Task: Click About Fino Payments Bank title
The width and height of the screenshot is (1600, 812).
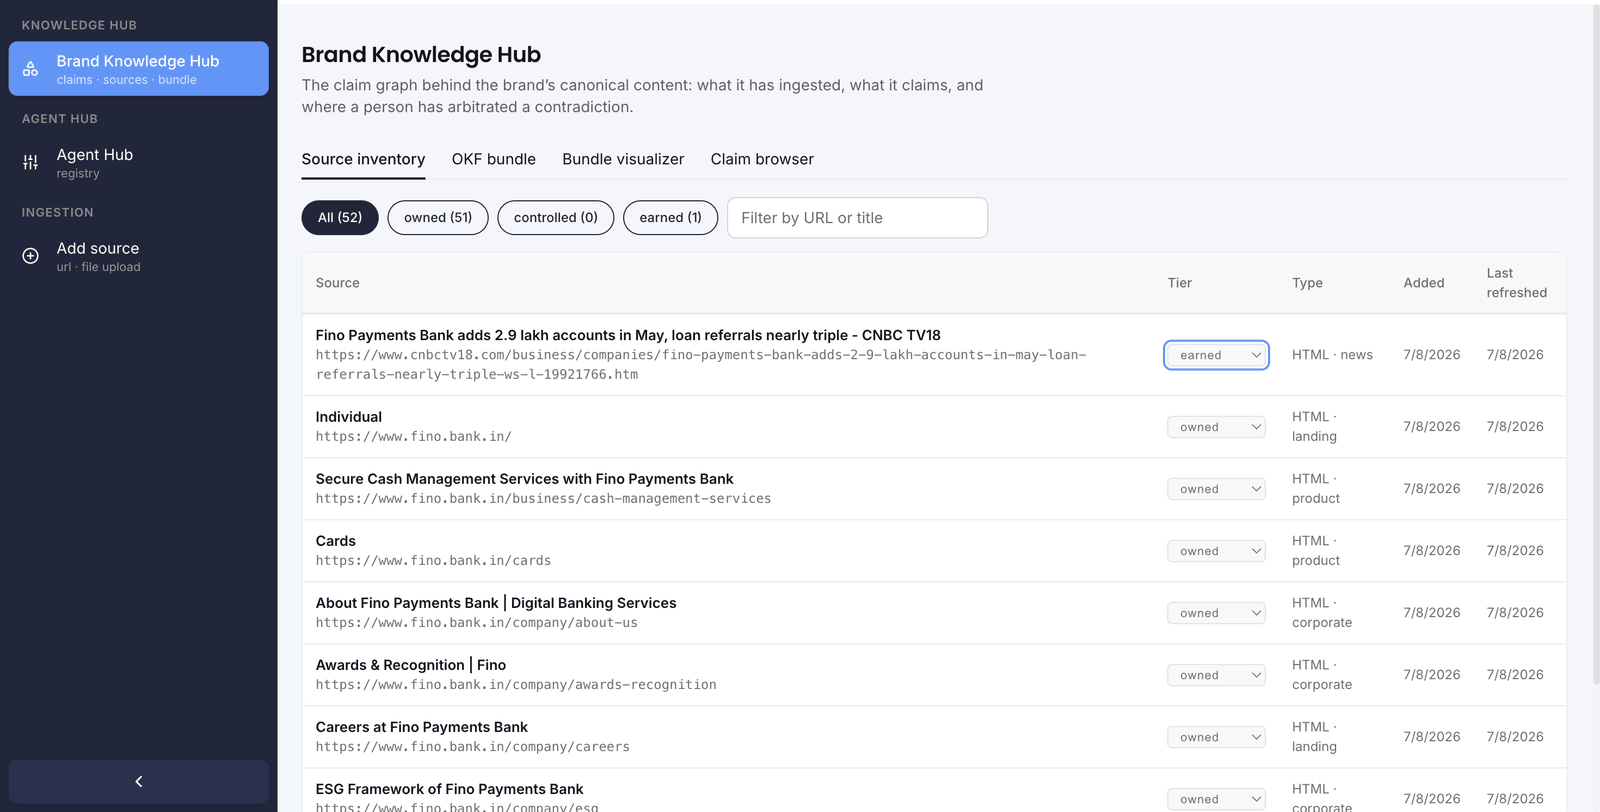Action: click(x=496, y=603)
